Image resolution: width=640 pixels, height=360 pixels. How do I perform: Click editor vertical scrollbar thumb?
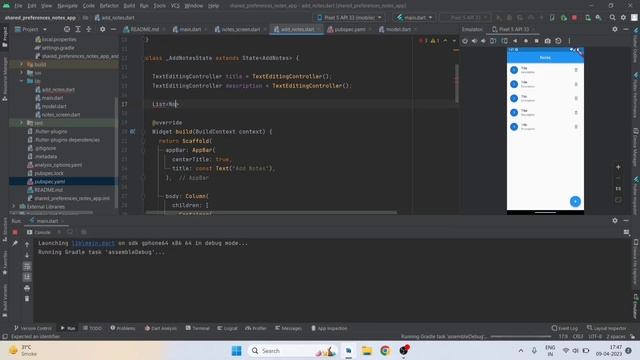pyautogui.click(x=457, y=84)
